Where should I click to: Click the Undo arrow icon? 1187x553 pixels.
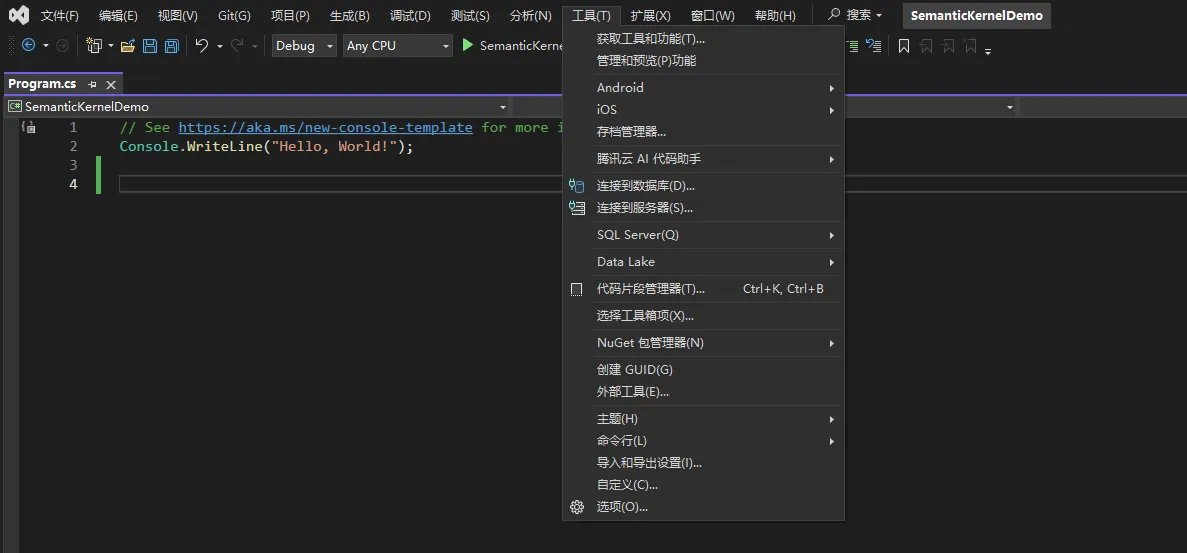(201, 46)
